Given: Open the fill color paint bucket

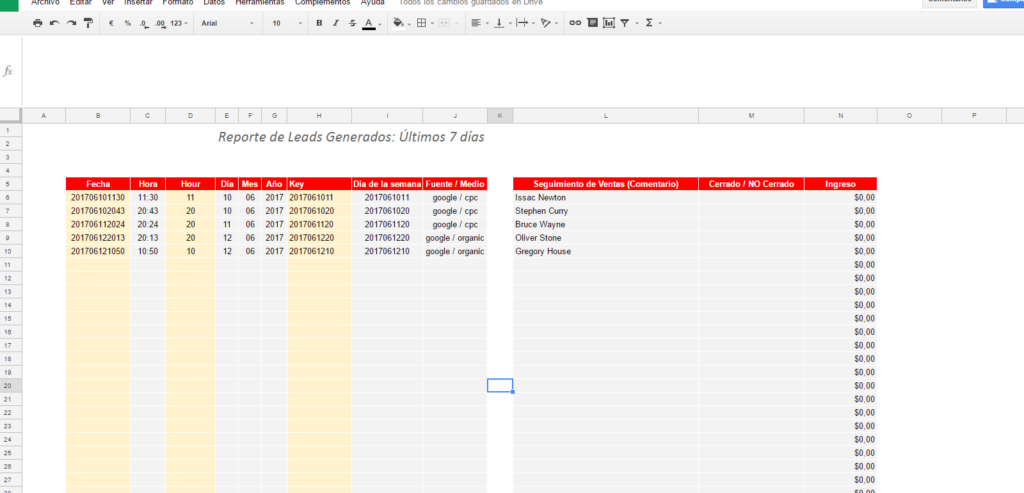Looking at the screenshot, I should pyautogui.click(x=400, y=23).
